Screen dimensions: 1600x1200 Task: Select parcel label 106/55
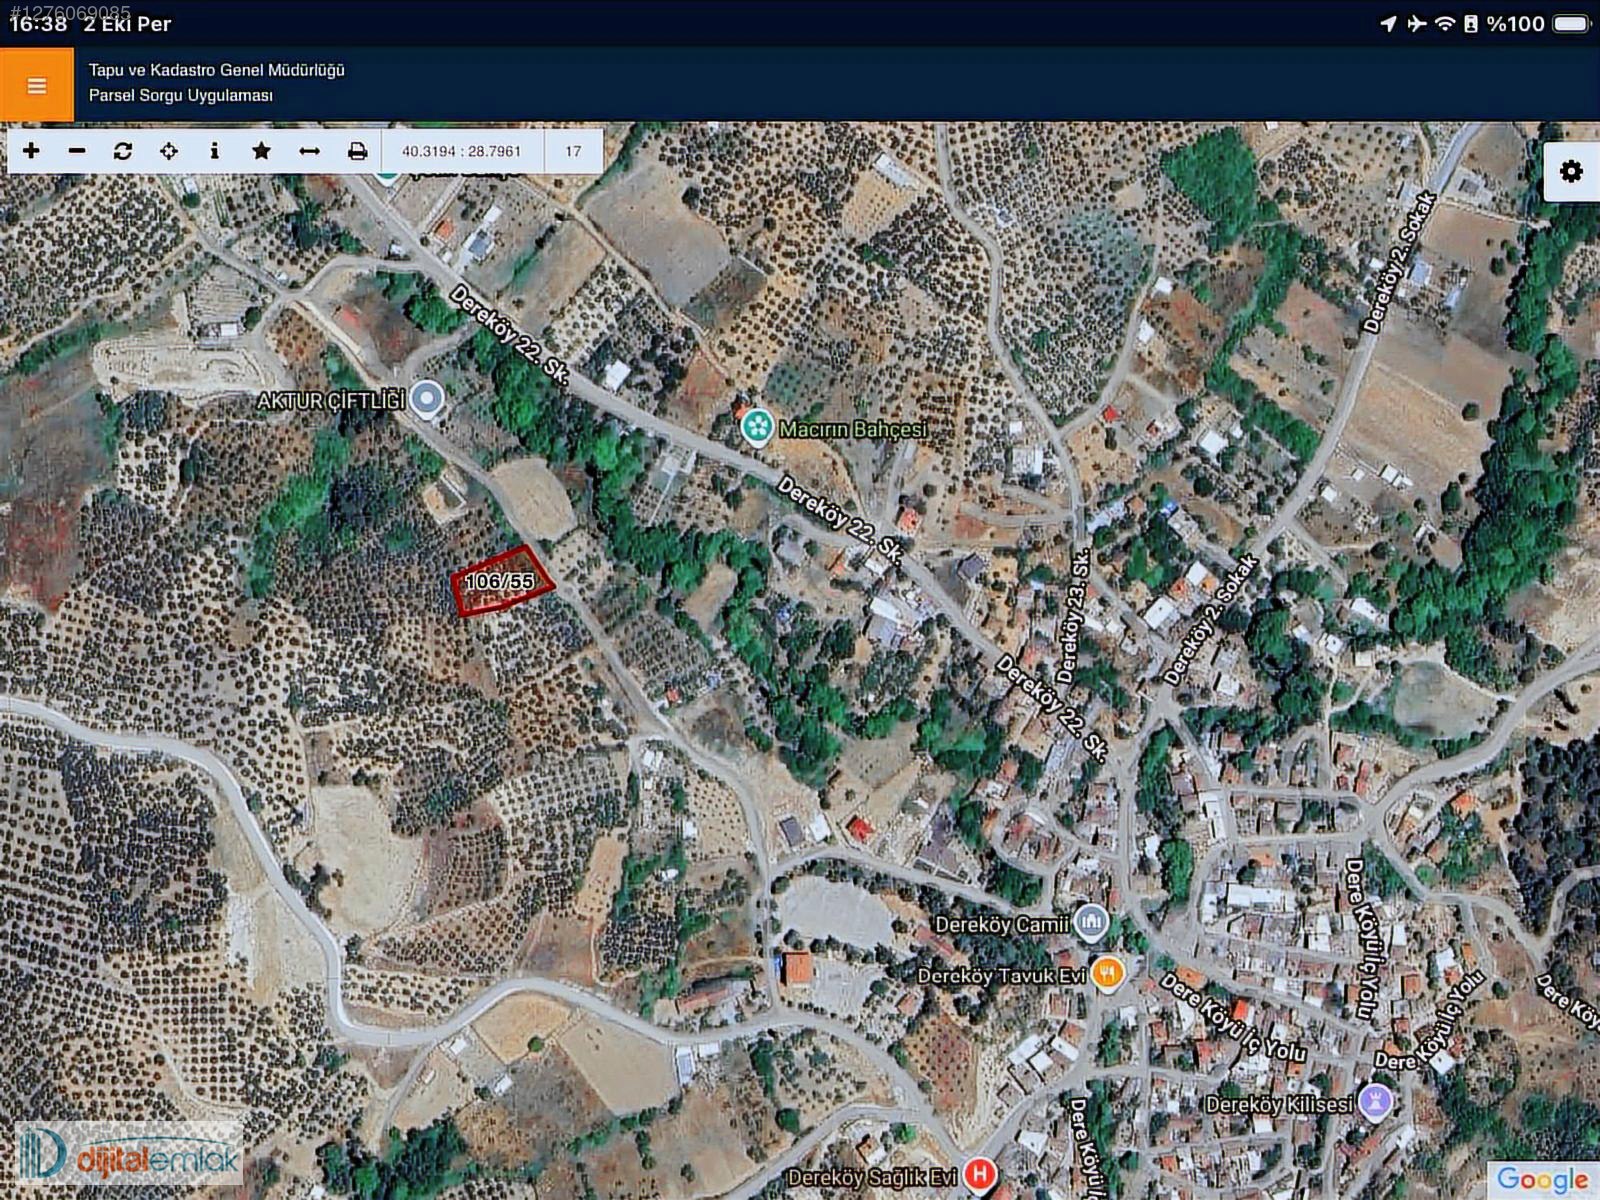(500, 581)
